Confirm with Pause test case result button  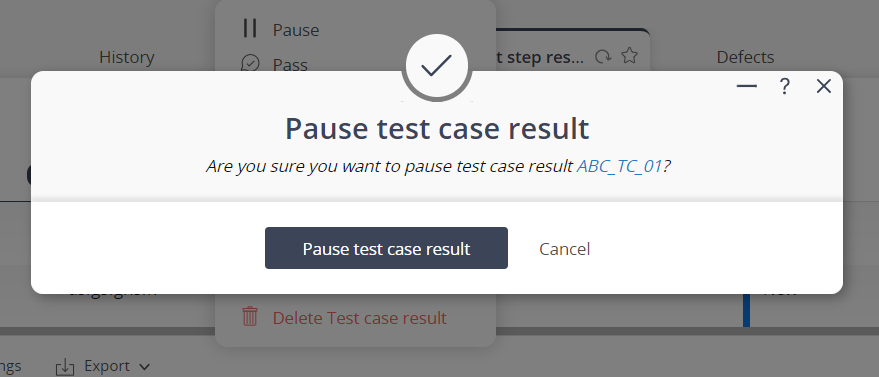tap(386, 248)
